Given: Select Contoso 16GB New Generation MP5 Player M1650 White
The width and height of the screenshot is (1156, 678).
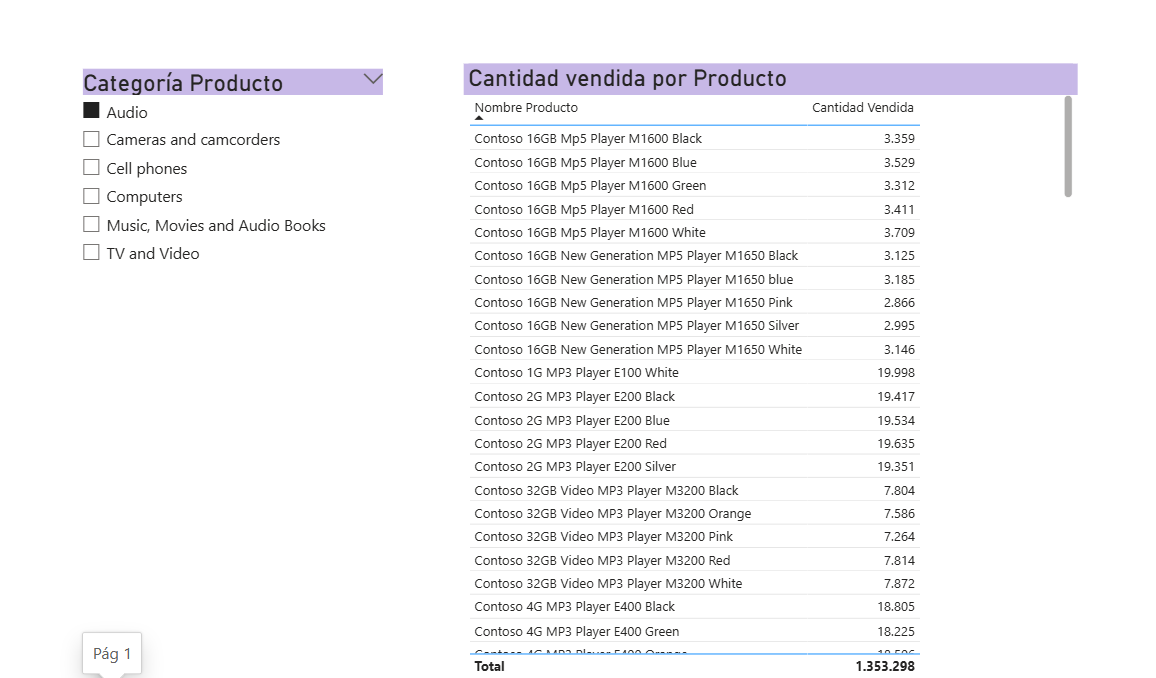Looking at the screenshot, I should [x=694, y=349].
